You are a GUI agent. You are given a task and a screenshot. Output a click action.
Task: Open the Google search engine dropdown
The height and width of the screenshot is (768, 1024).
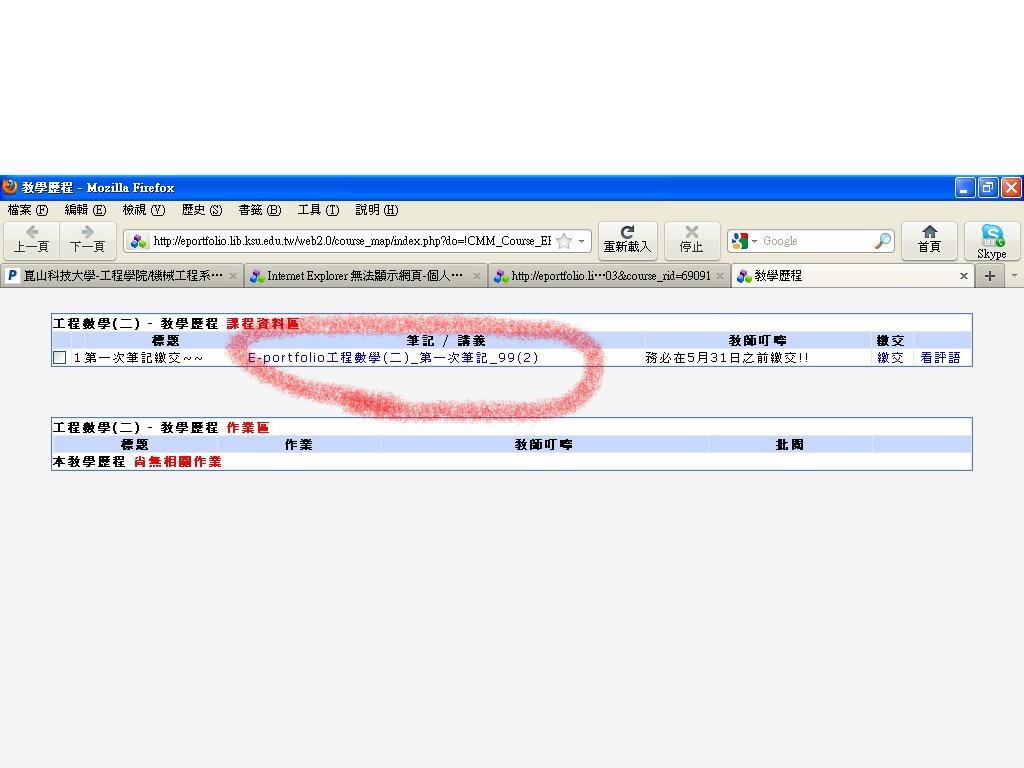pyautogui.click(x=744, y=241)
